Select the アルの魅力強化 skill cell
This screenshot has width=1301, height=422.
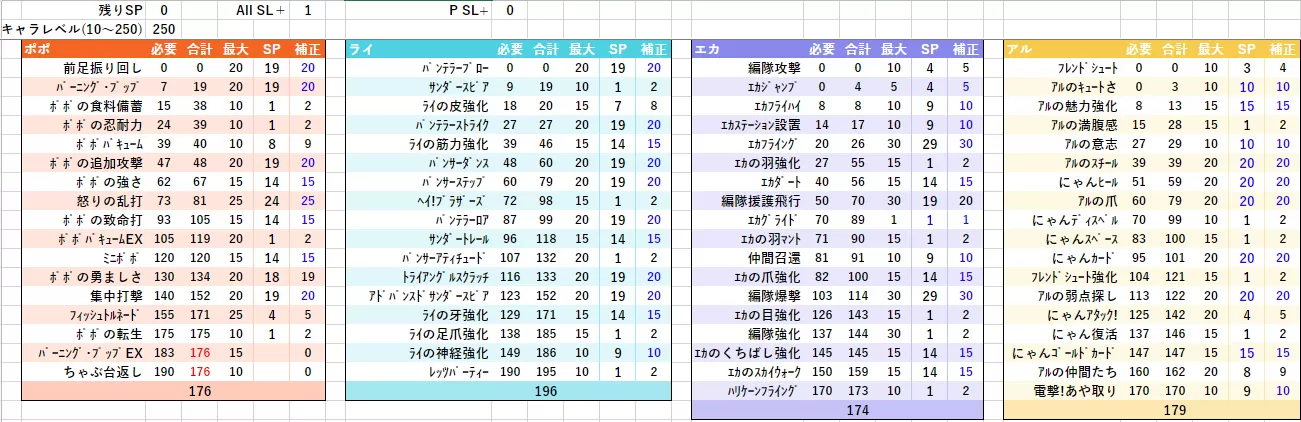1062,105
